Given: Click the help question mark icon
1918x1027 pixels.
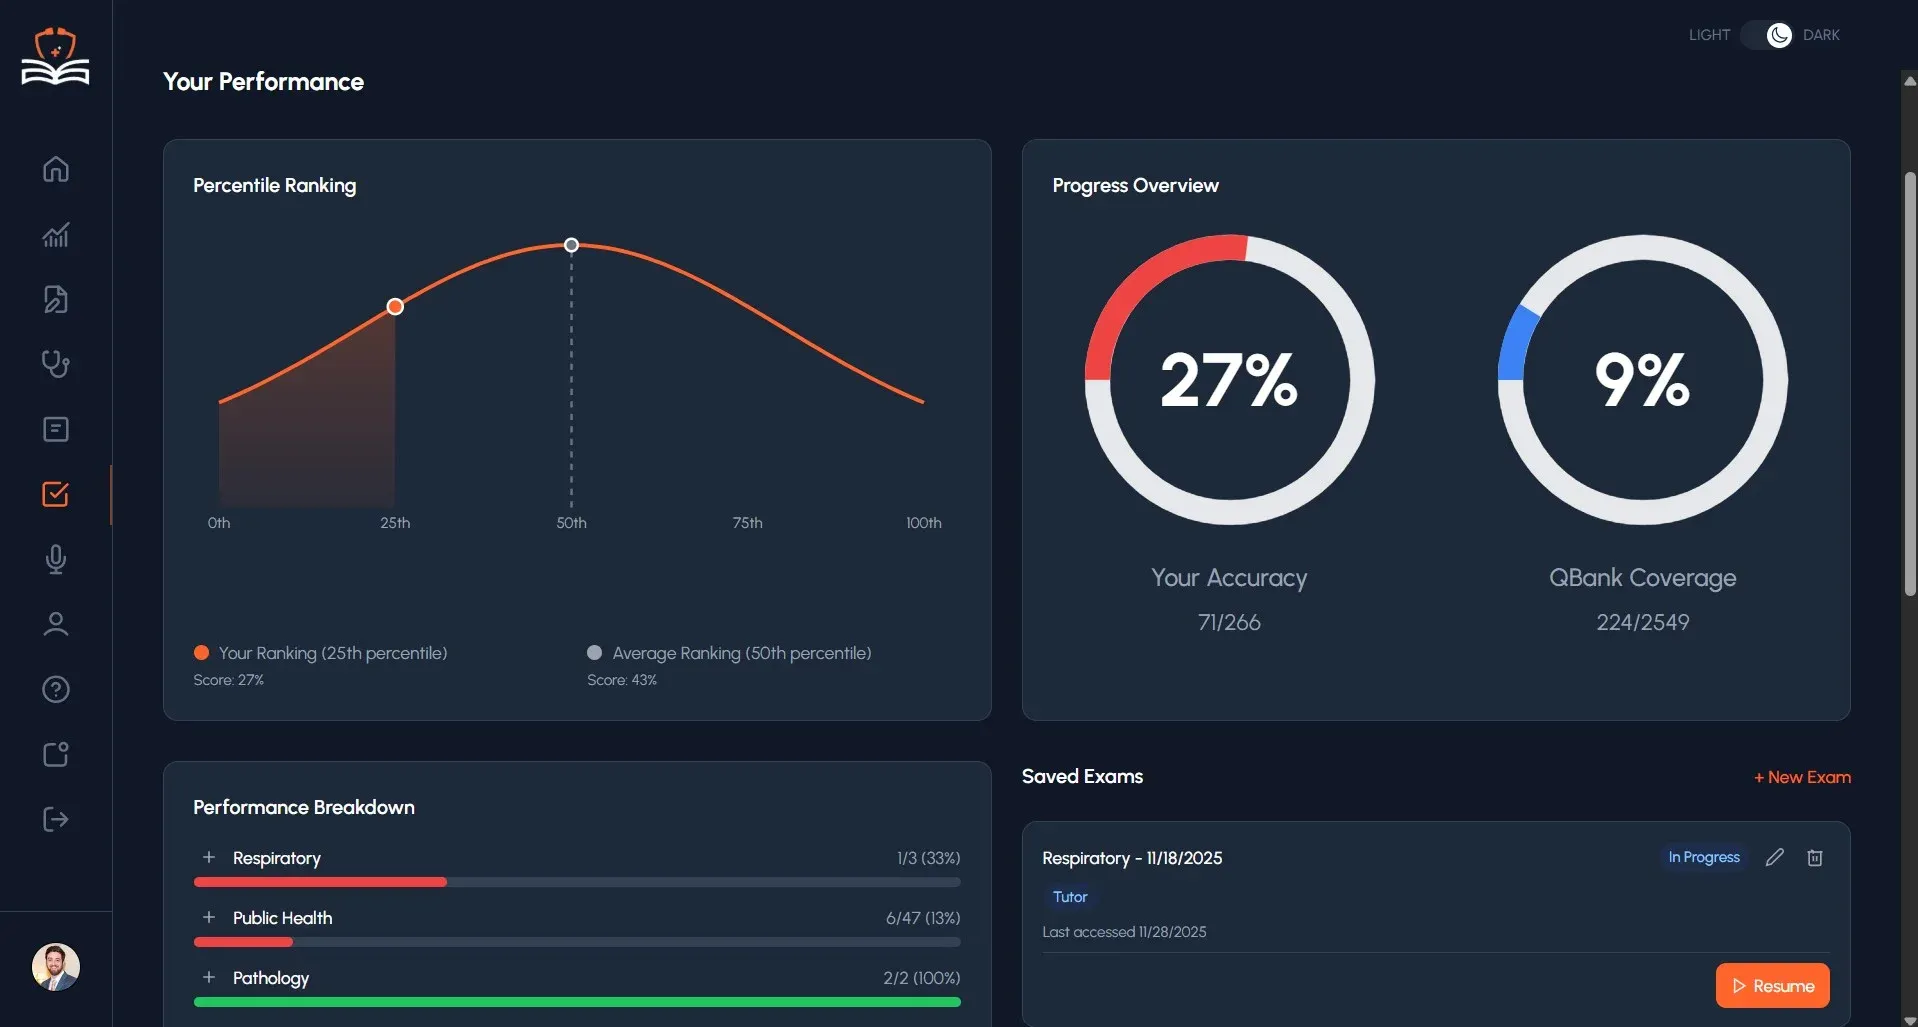Looking at the screenshot, I should [56, 689].
